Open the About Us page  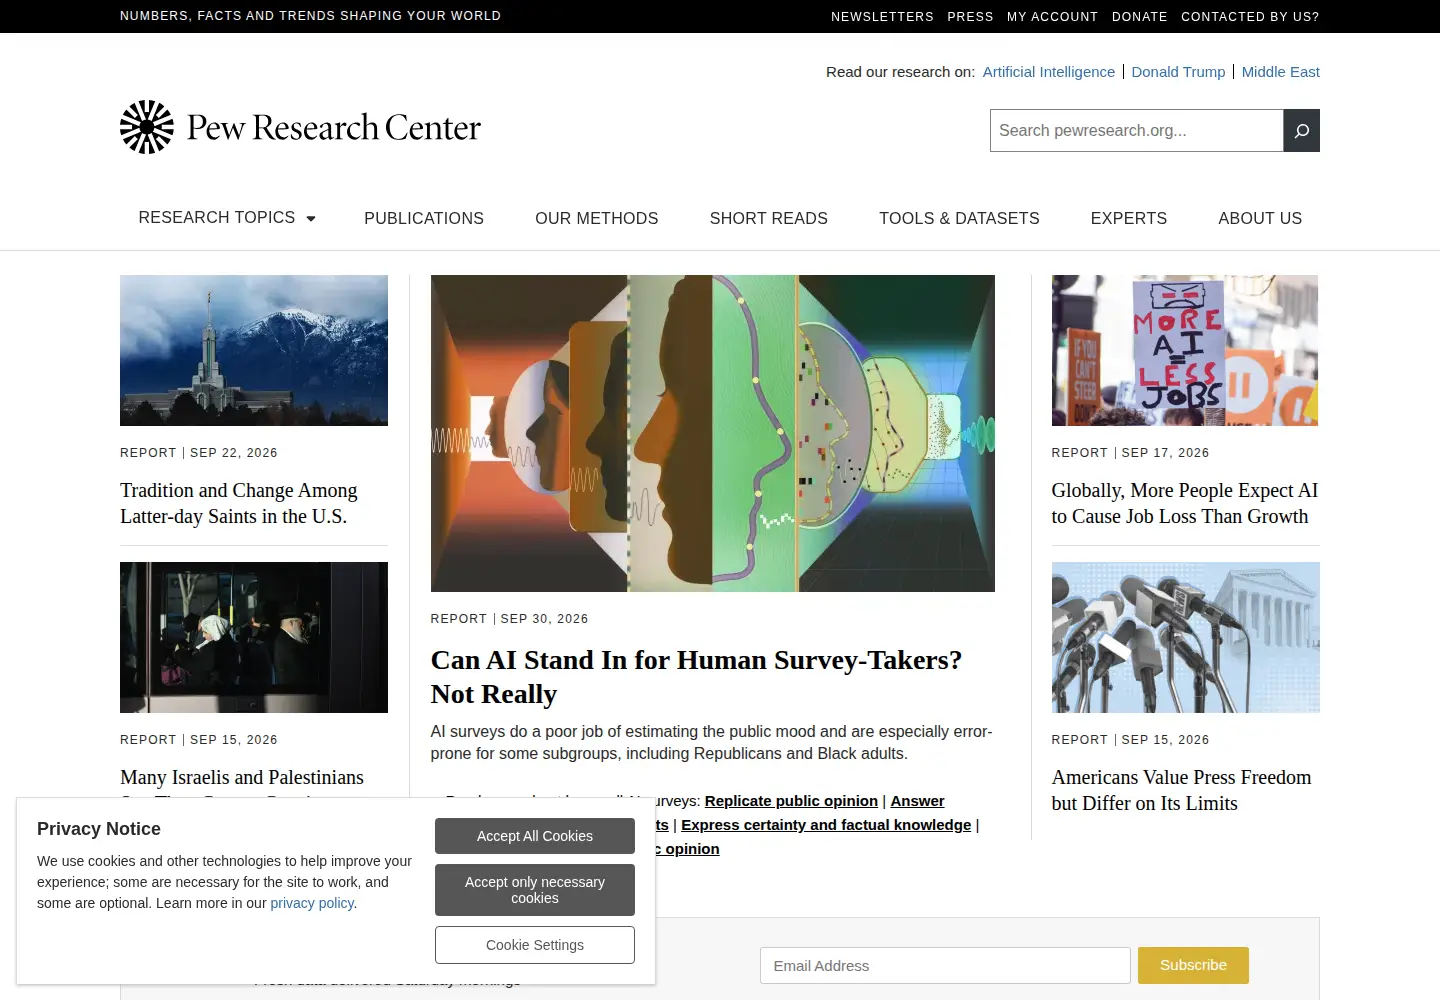pos(1260,218)
